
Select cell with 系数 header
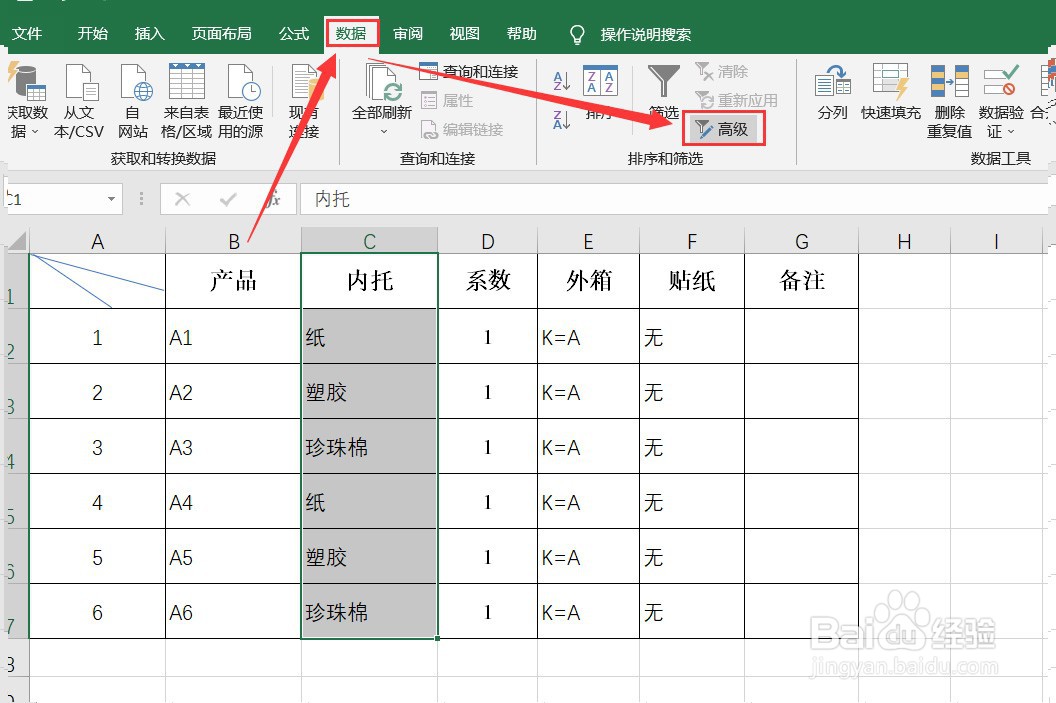pyautogui.click(x=488, y=281)
